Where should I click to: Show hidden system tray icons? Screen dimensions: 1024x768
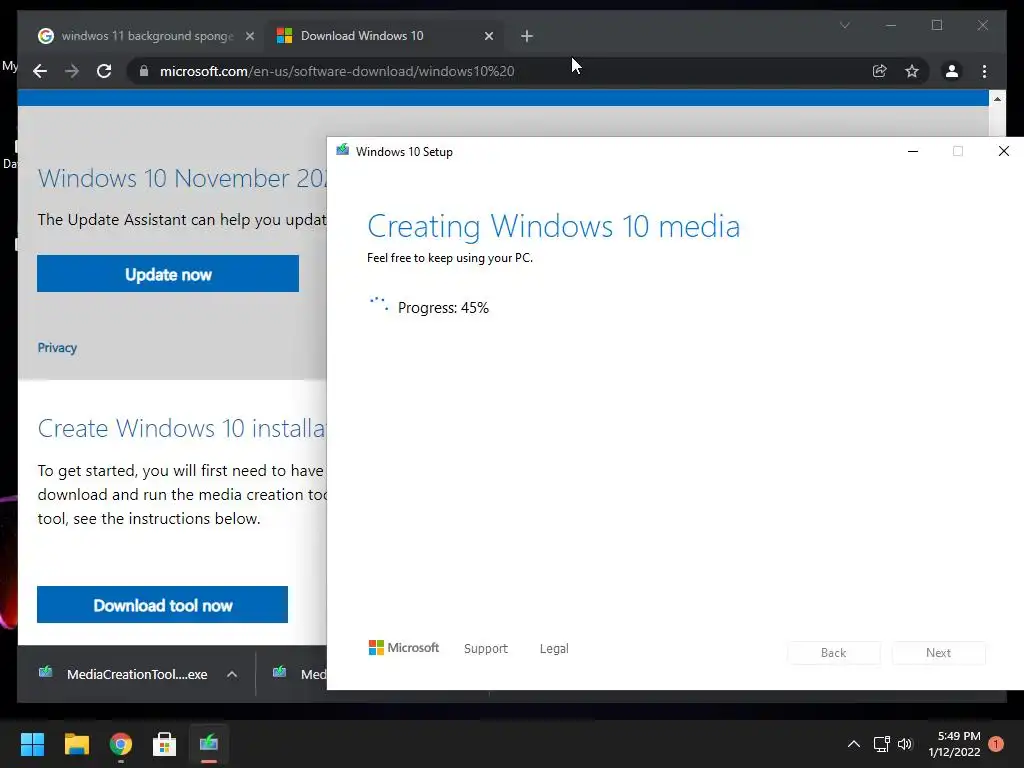(x=854, y=744)
